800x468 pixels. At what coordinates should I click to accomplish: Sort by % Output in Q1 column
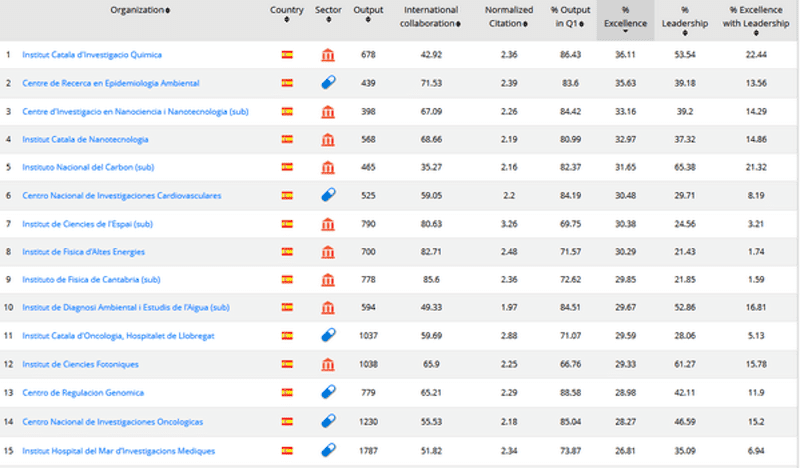(570, 16)
